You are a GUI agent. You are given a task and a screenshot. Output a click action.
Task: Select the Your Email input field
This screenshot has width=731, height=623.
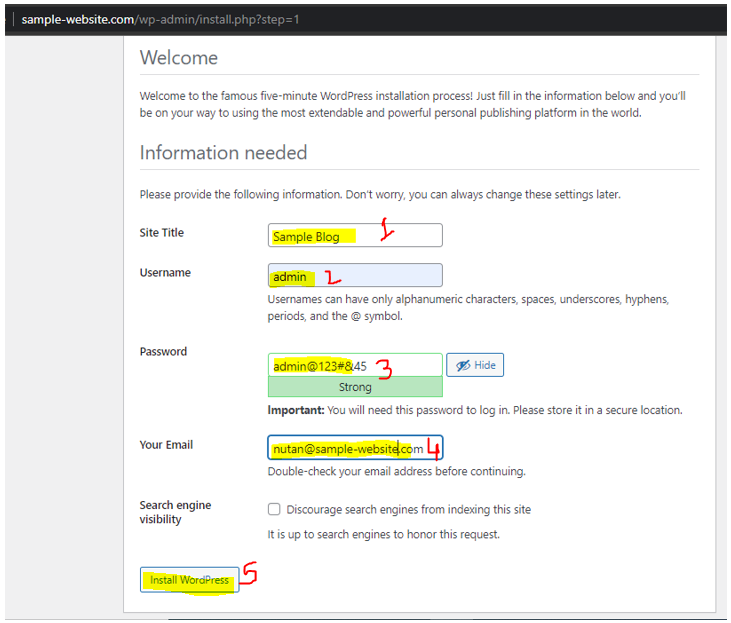[355, 448]
